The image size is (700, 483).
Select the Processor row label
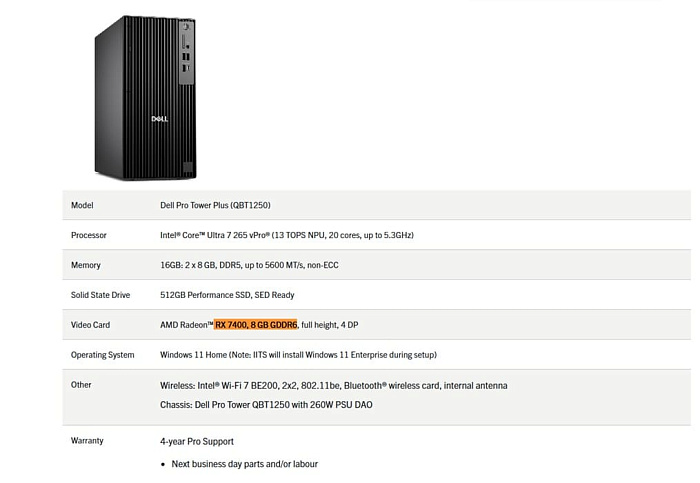pyautogui.click(x=89, y=235)
